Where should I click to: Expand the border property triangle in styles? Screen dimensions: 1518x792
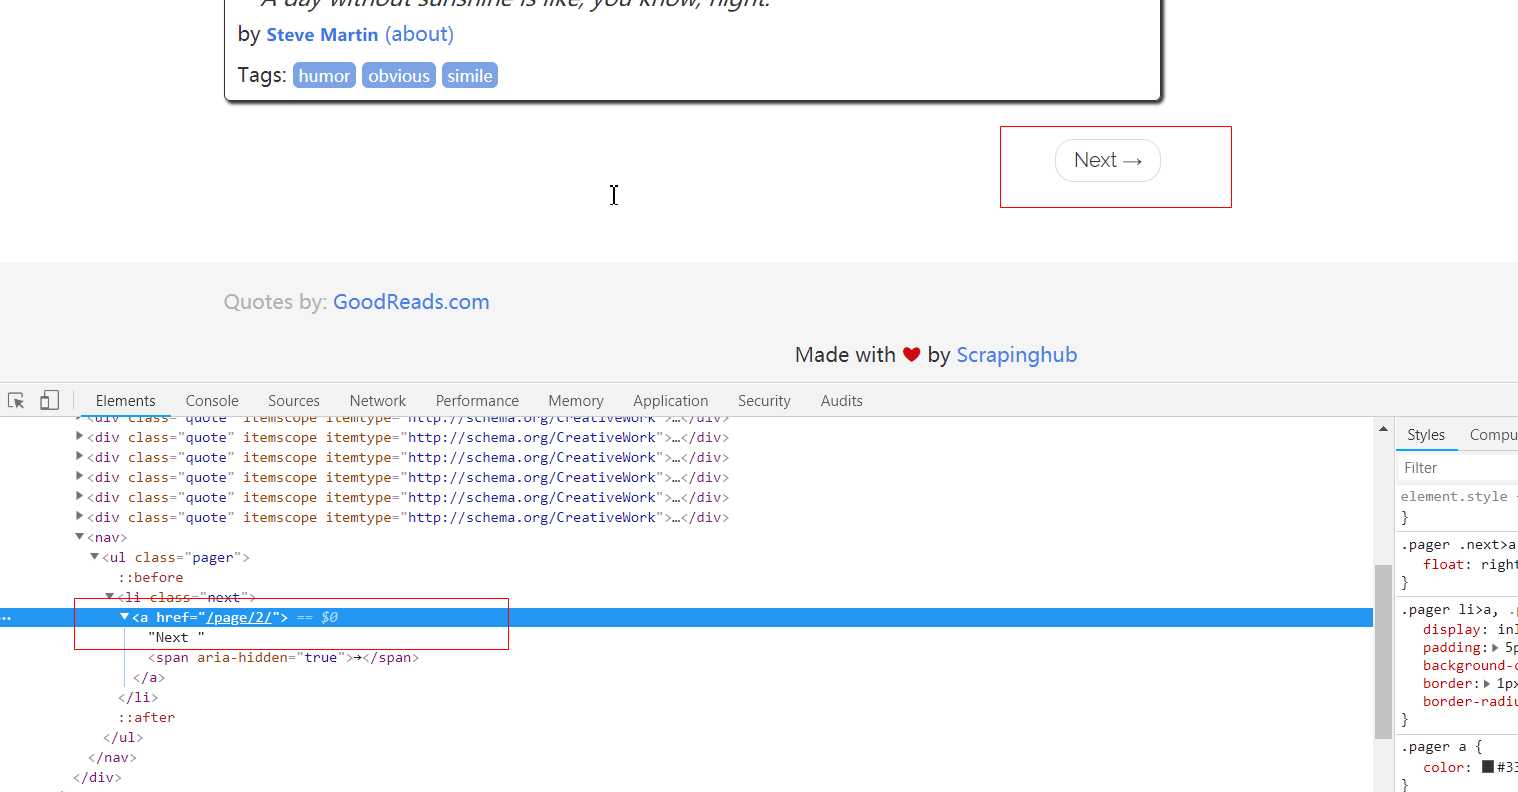click(1487, 683)
